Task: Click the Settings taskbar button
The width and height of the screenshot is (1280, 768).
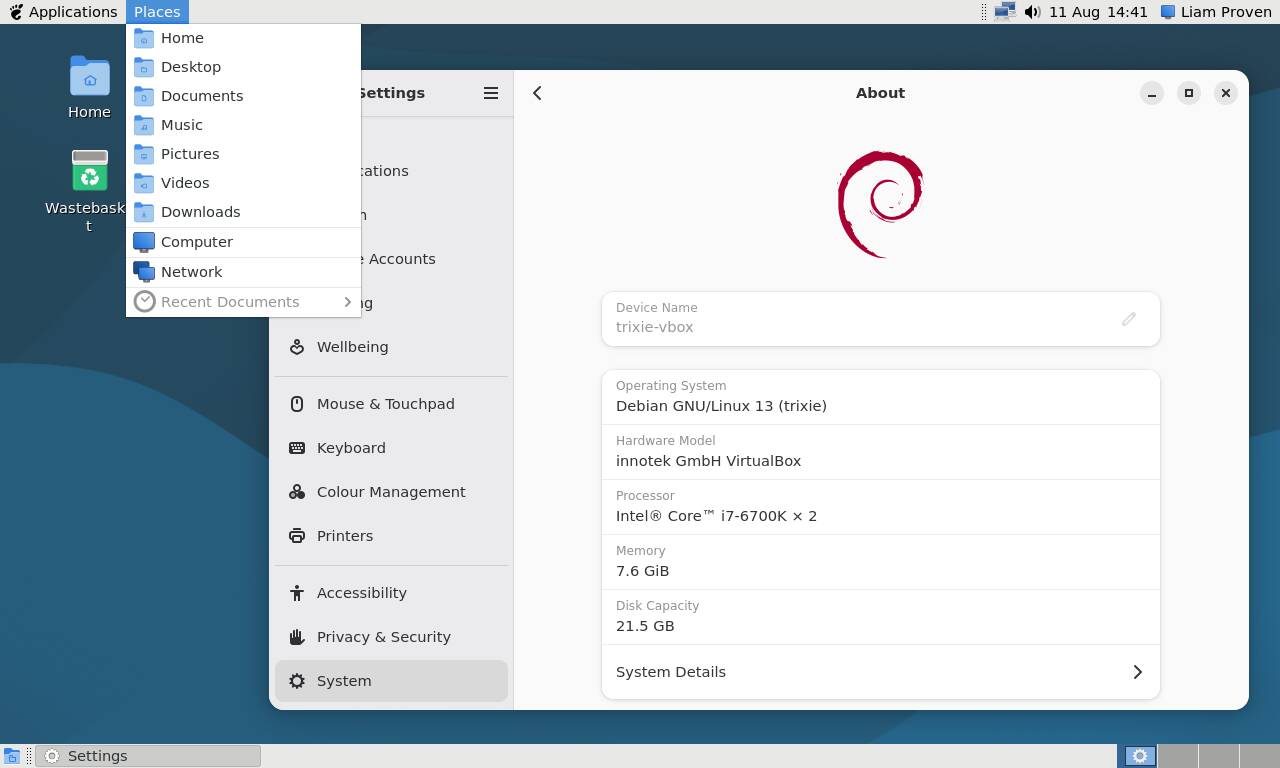Action: (x=148, y=756)
